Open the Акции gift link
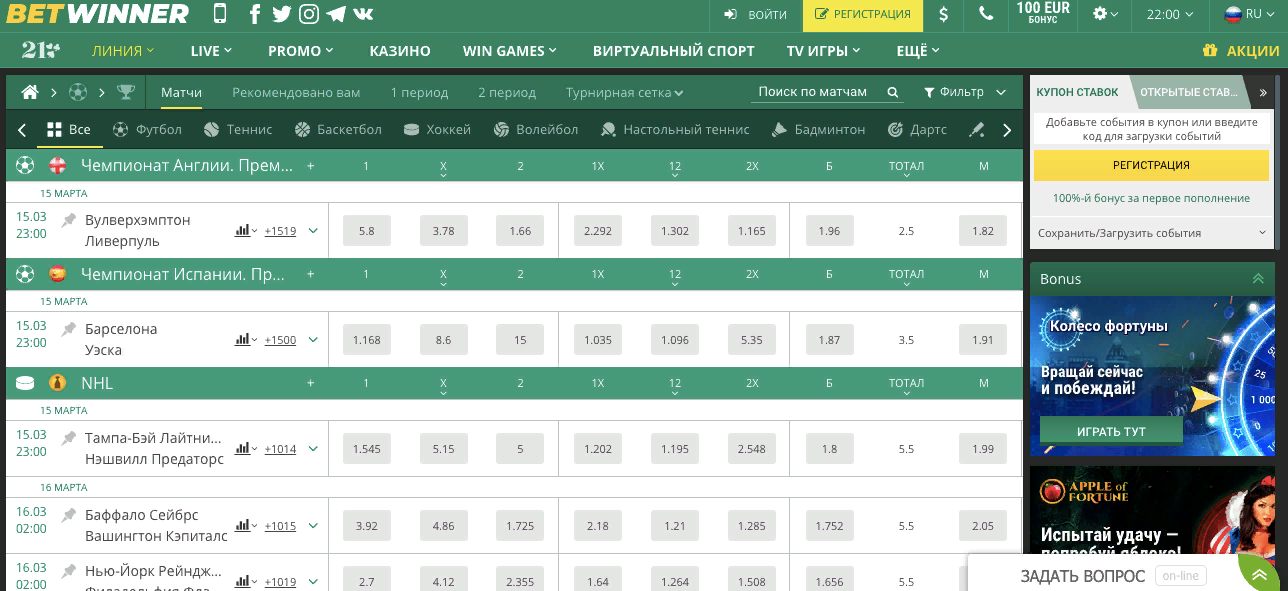 click(1240, 51)
